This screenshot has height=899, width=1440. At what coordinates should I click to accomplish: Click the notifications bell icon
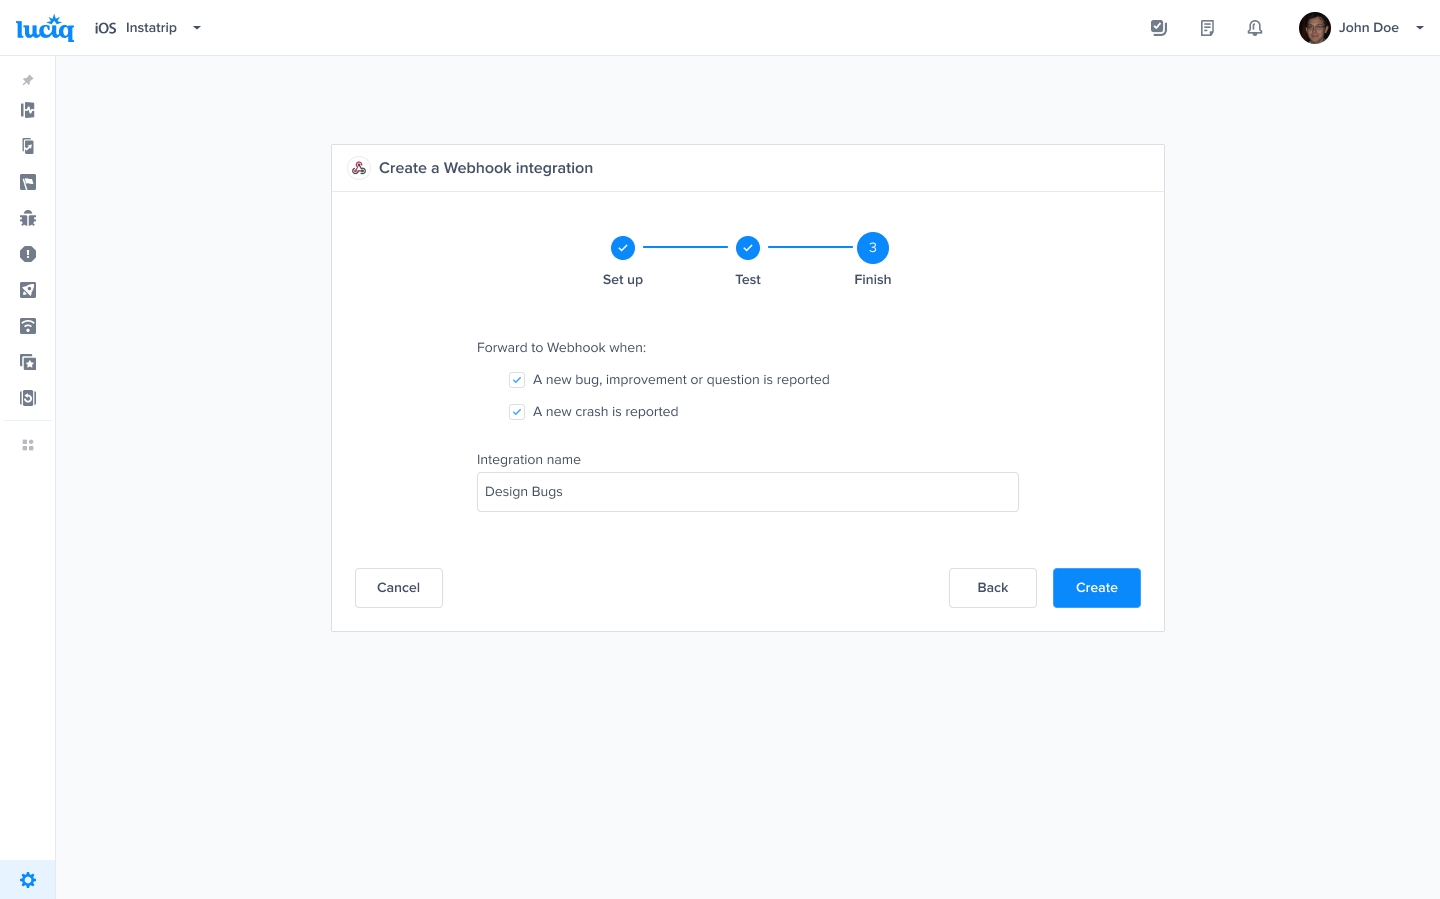pyautogui.click(x=1255, y=28)
